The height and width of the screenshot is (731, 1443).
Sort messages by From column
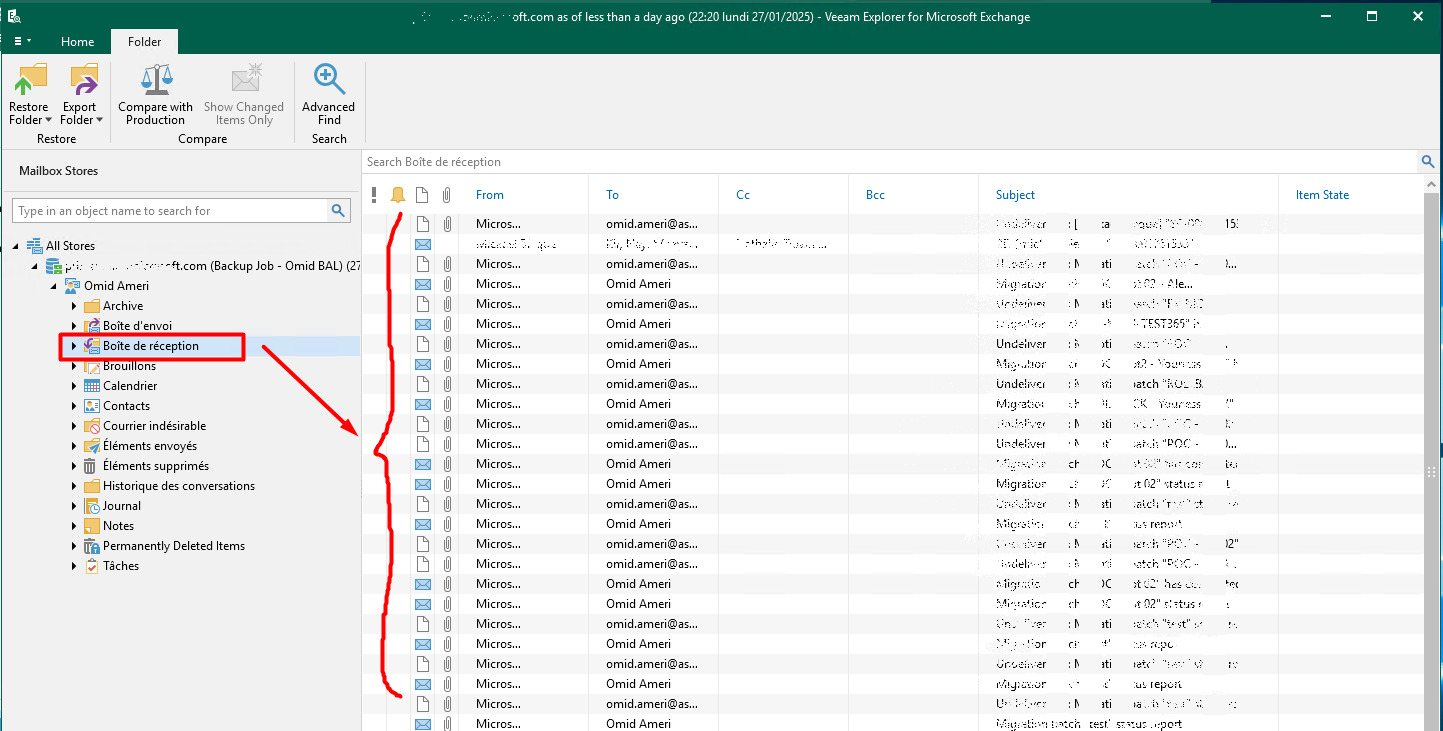[x=490, y=195]
